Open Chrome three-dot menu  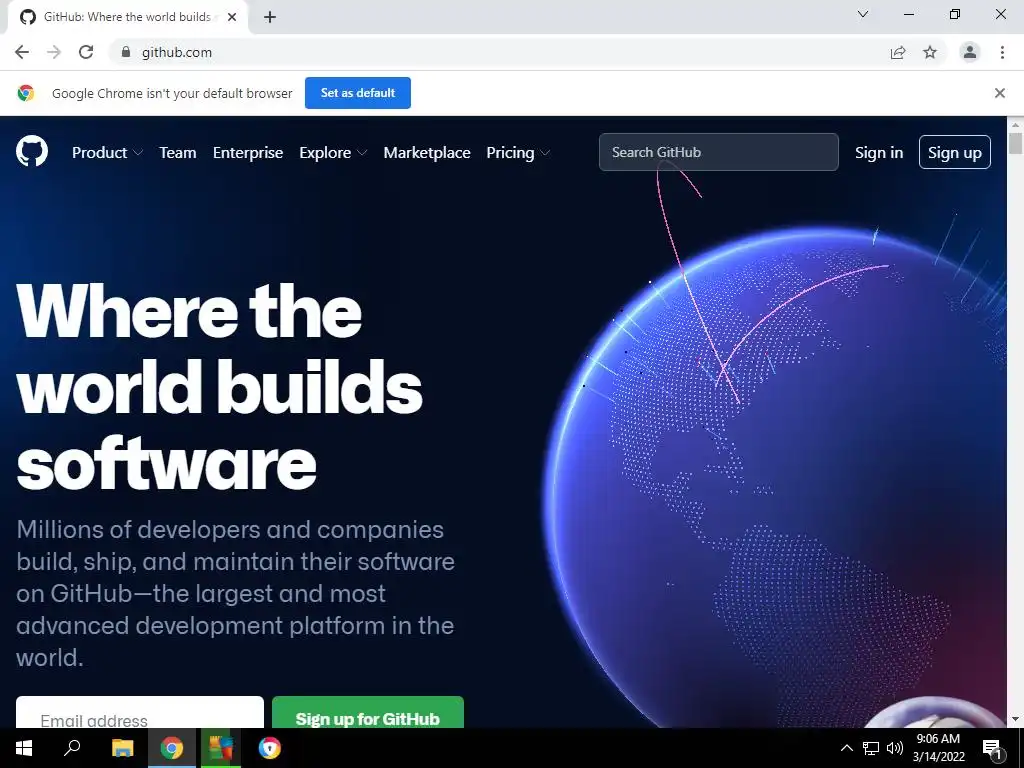[x=1002, y=52]
